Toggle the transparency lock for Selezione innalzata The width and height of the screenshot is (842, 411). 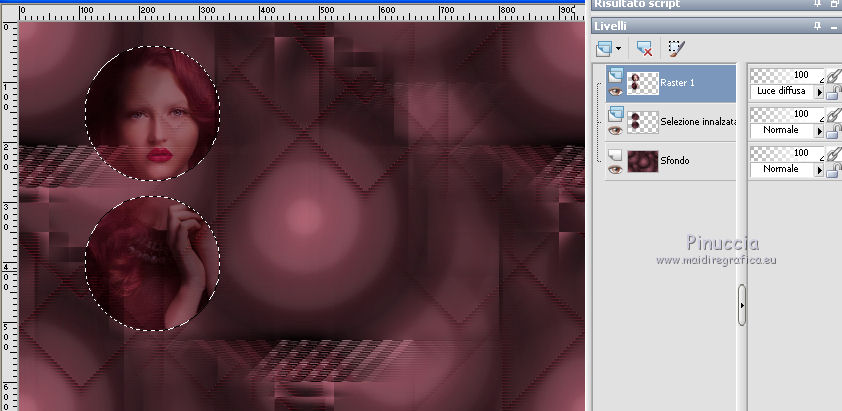[833, 131]
